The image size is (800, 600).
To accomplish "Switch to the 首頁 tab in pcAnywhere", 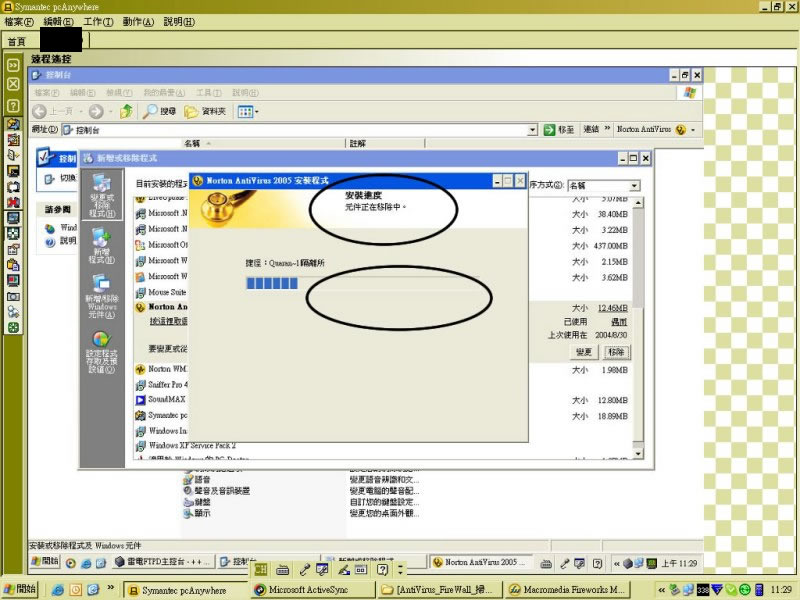I will point(17,41).
